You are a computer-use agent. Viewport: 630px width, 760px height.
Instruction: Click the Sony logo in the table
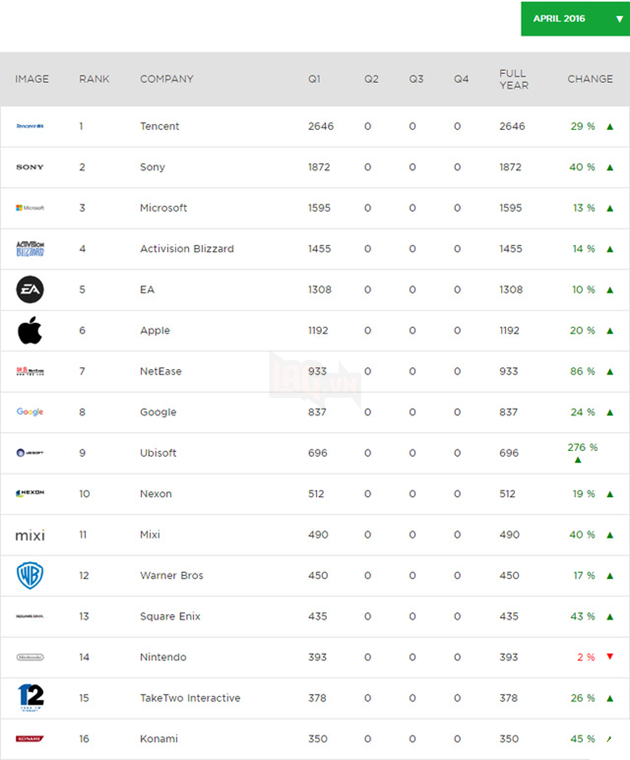pos(30,167)
